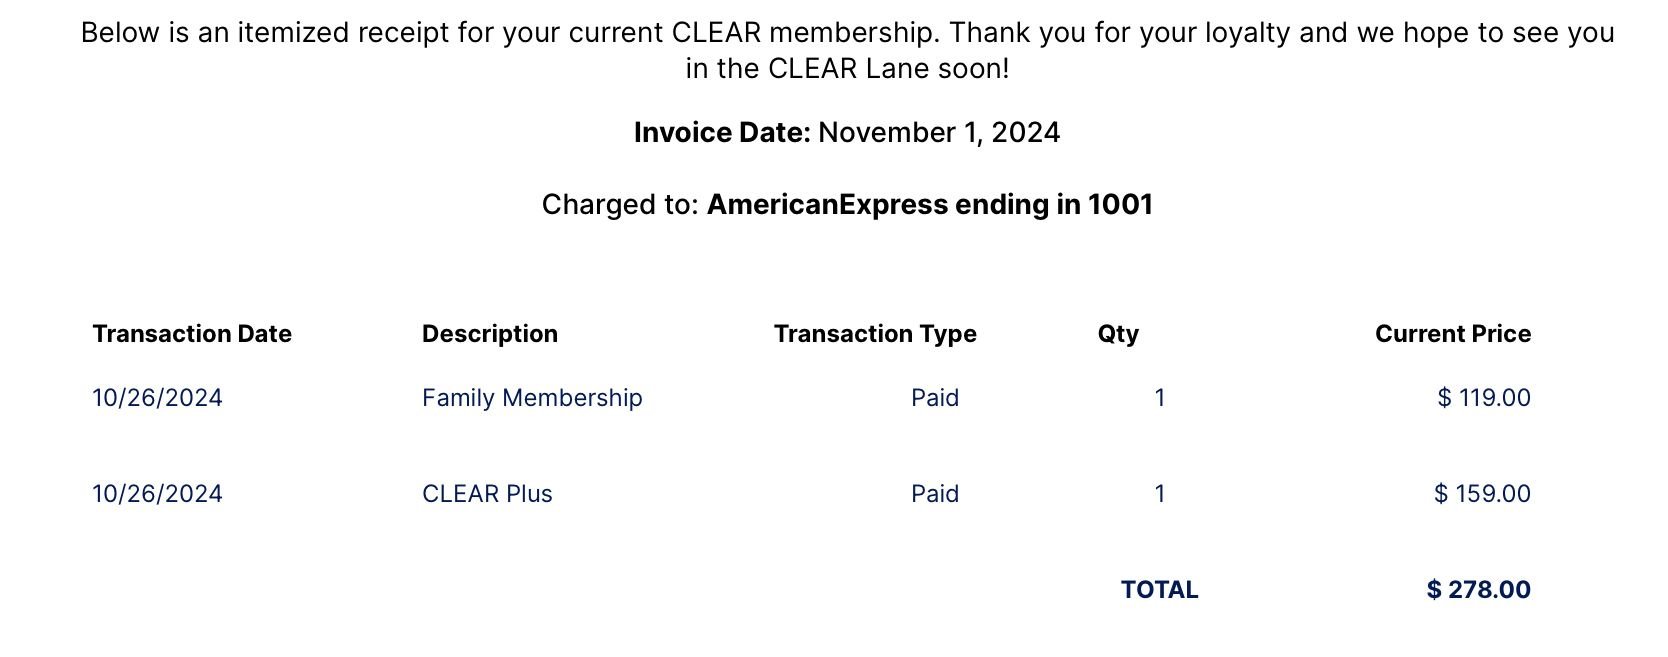
Task: Click the Description column header
Action: click(x=490, y=334)
